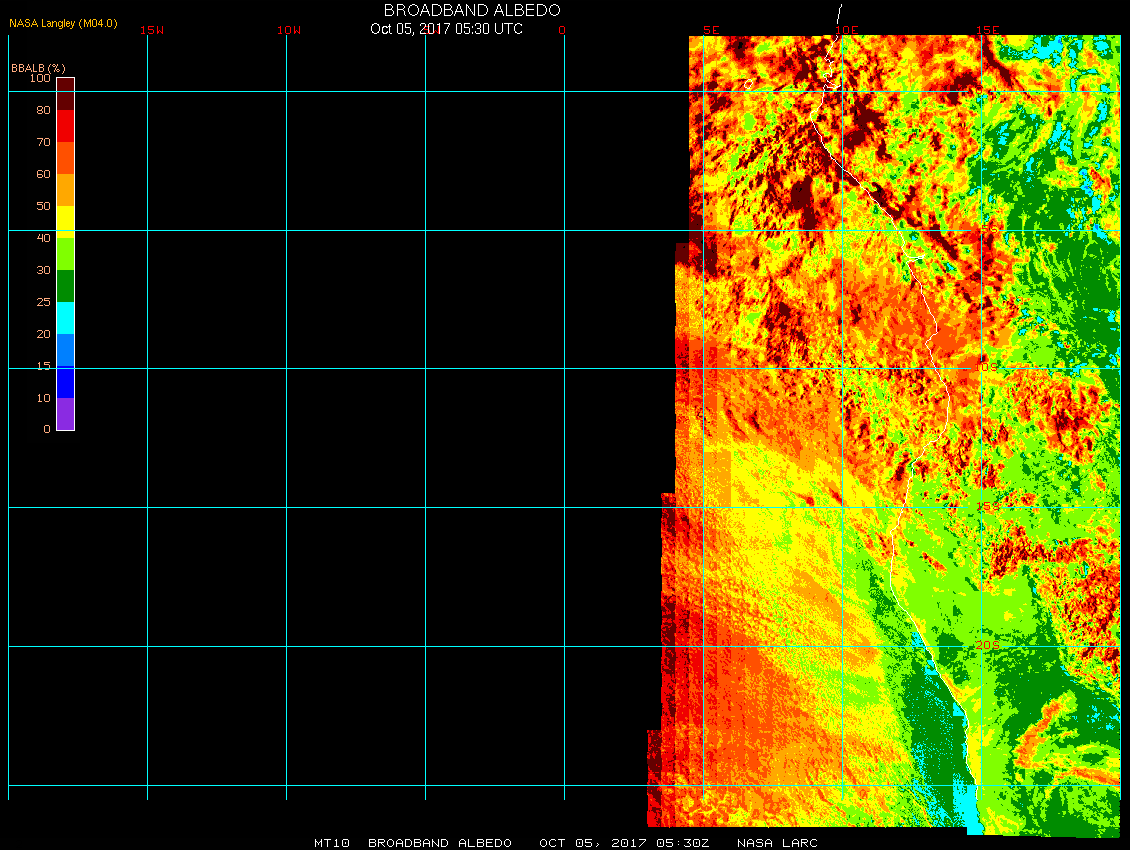Select the dark blue 10-15 legend swatch
The image size is (1130, 850).
[66, 382]
